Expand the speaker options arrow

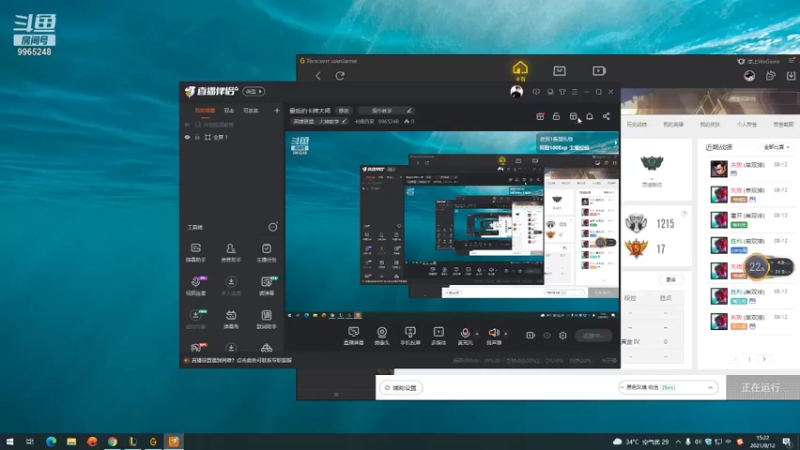(506, 334)
